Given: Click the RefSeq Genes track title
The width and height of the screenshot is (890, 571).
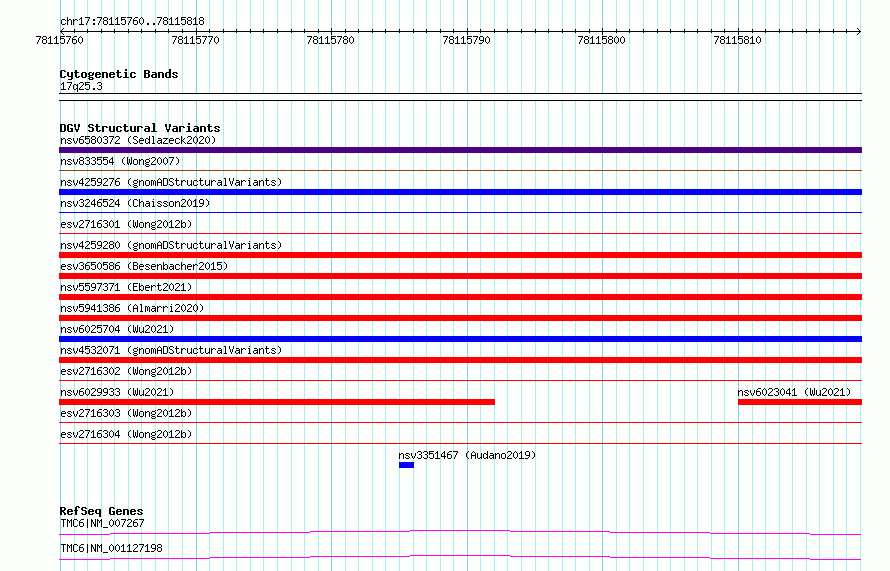Looking at the screenshot, I should [101, 511].
